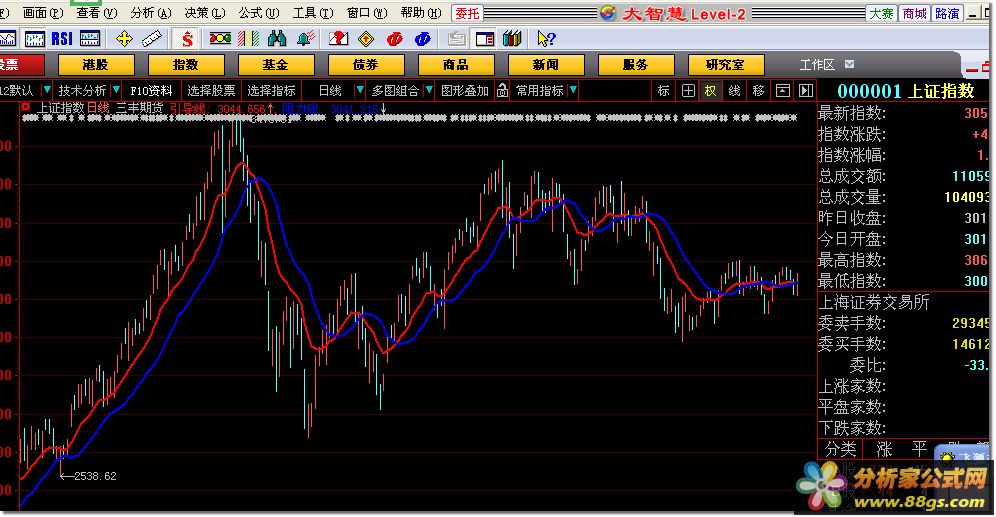Click the 委托 order button

click(468, 13)
